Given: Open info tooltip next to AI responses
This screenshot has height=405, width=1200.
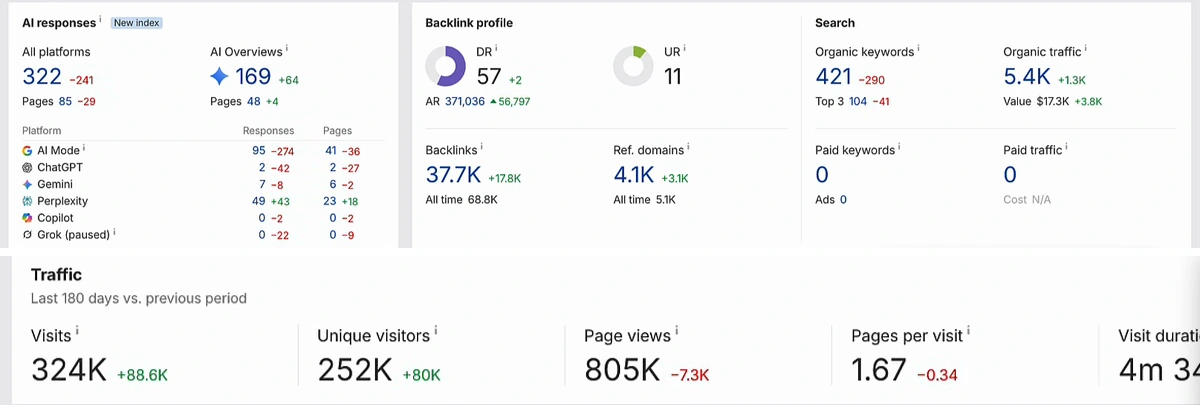Looking at the screenshot, I should click(100, 19).
